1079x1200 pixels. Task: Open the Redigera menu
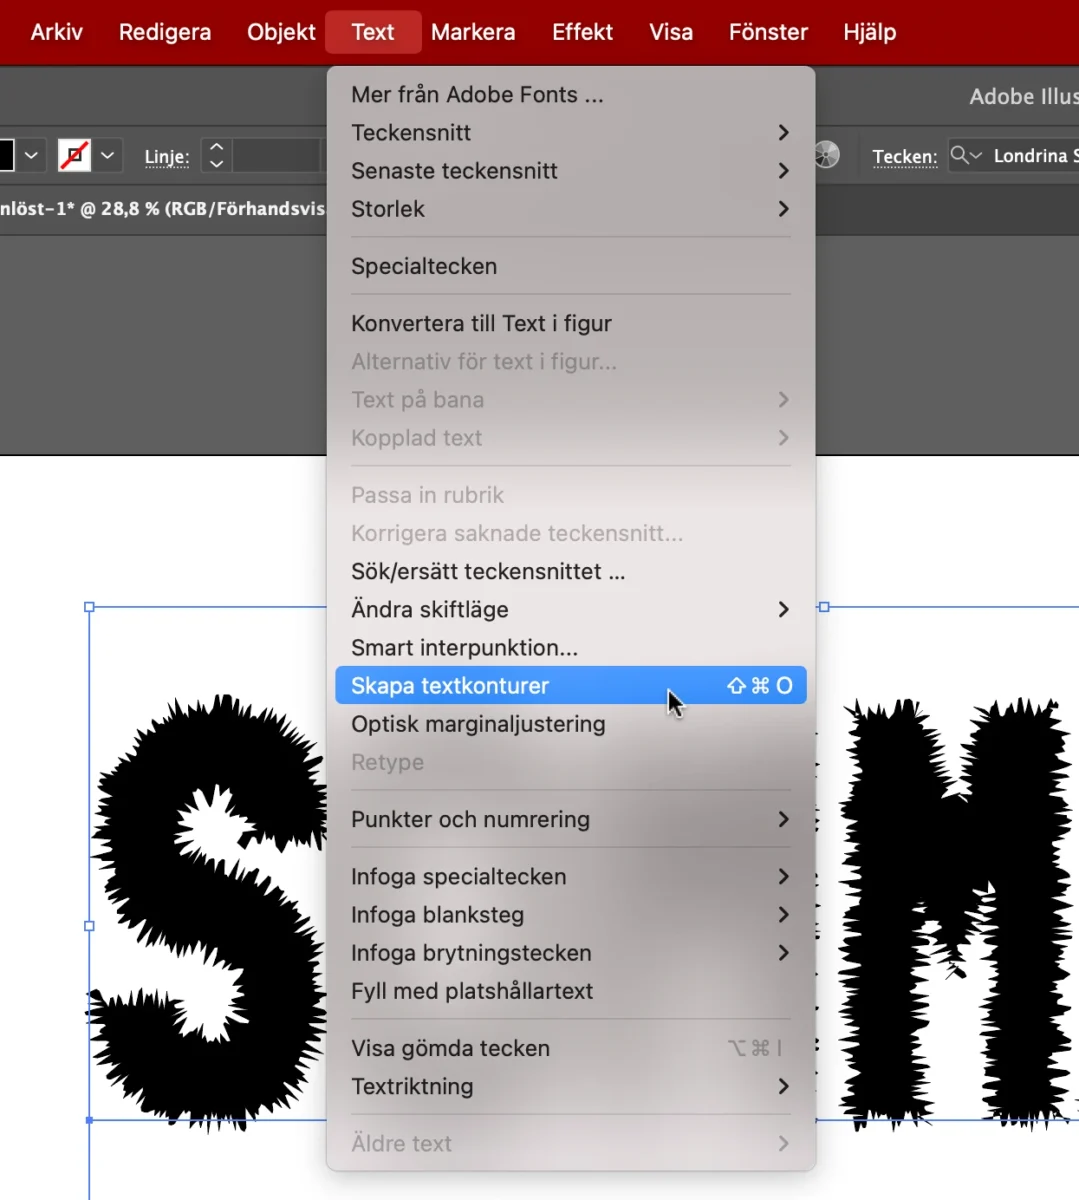pos(165,32)
